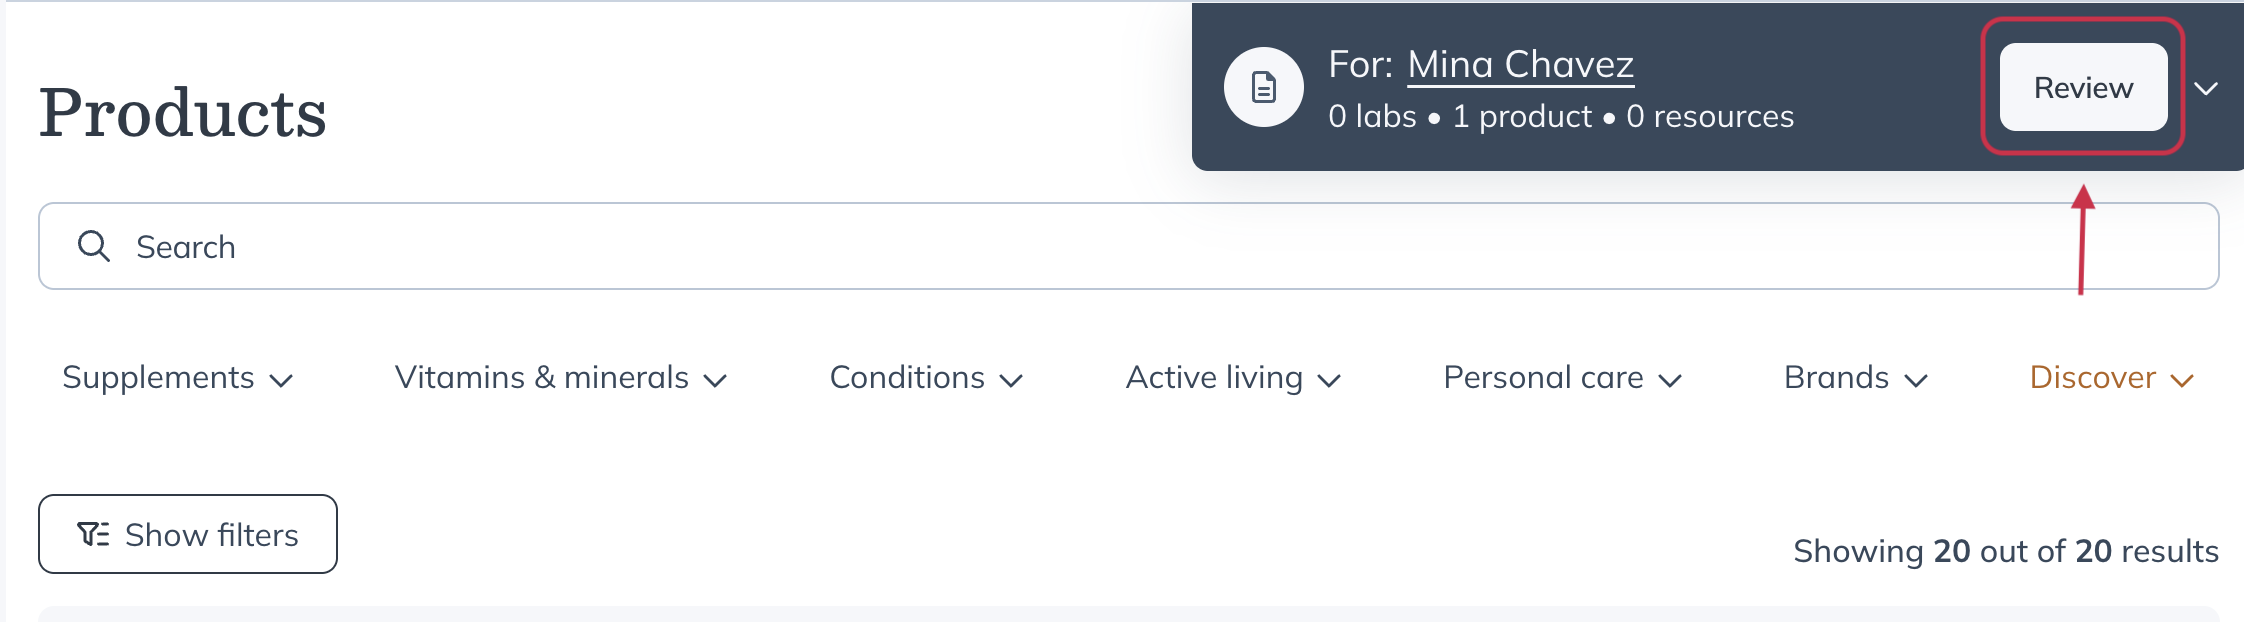Click the chevron arrow next to Supplements
The image size is (2244, 622).
click(x=282, y=380)
